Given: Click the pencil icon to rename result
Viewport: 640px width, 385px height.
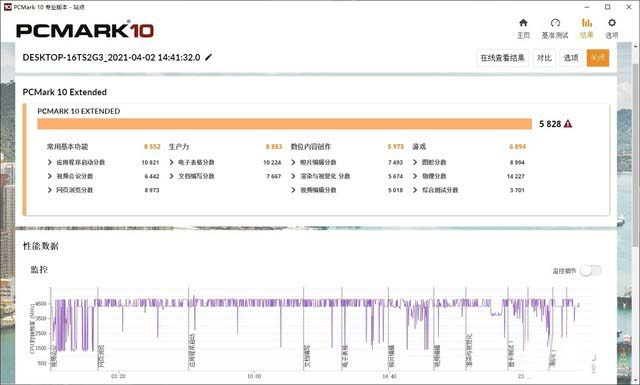Looking at the screenshot, I should pos(208,58).
